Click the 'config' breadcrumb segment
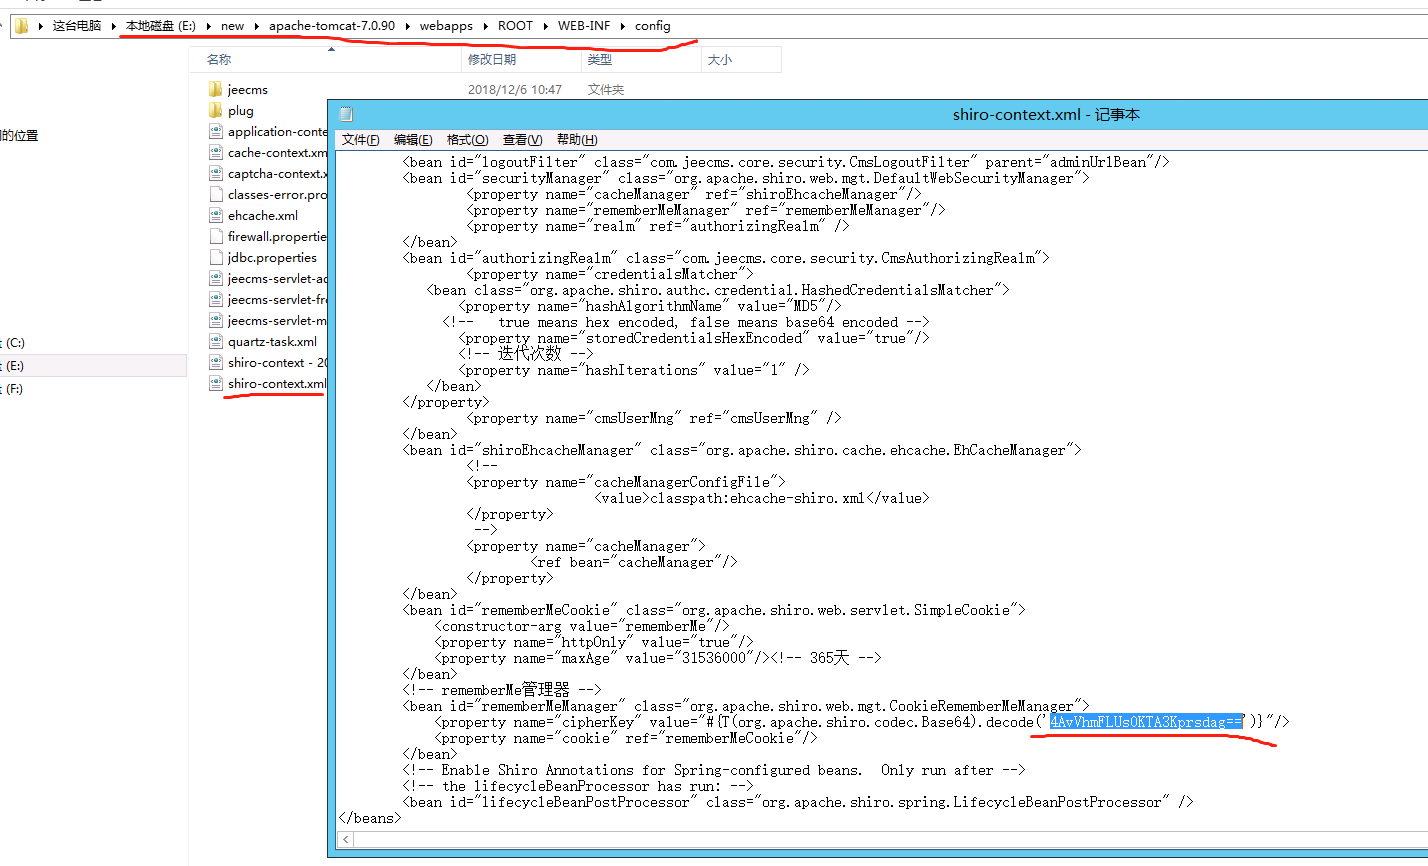The height and width of the screenshot is (866, 1428). coord(652,26)
